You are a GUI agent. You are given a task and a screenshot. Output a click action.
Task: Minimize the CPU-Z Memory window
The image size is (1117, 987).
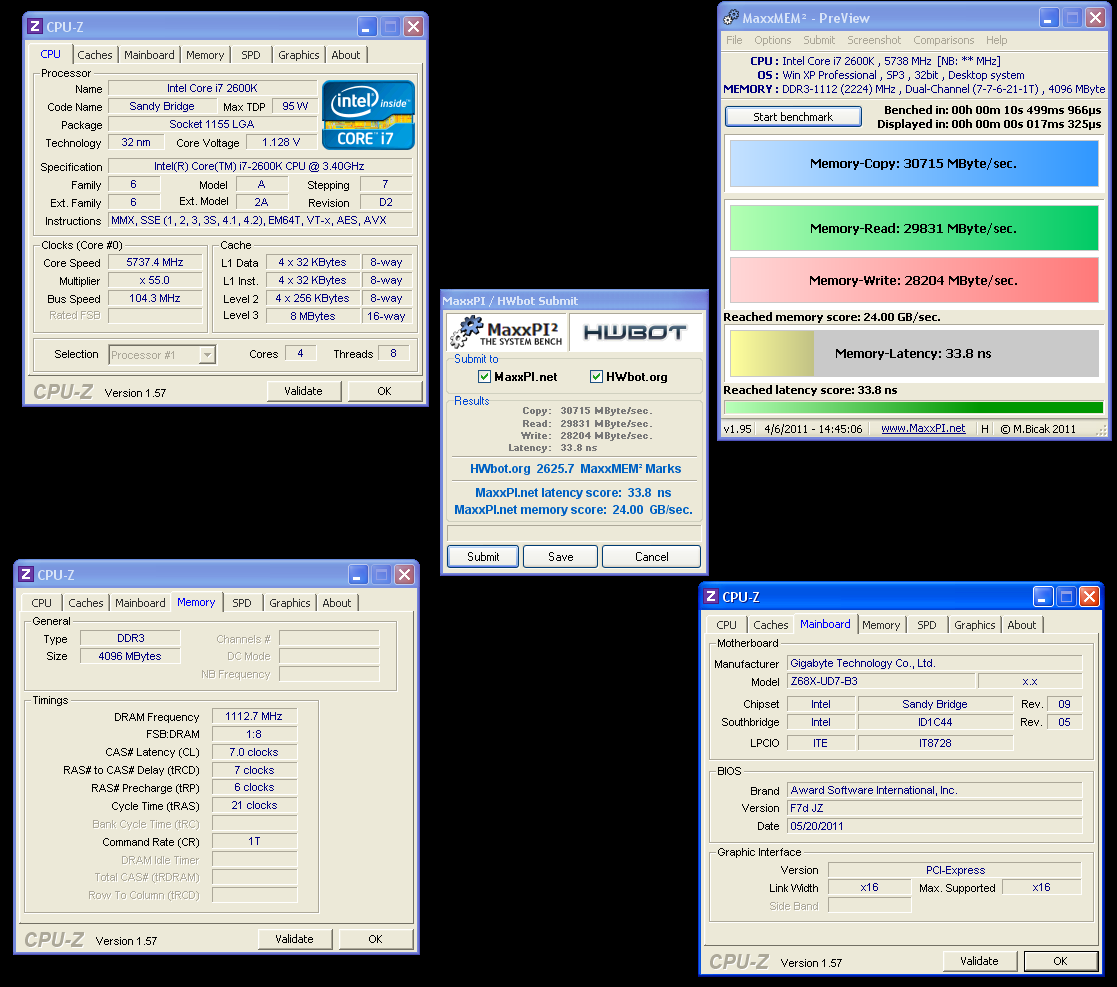click(358, 574)
